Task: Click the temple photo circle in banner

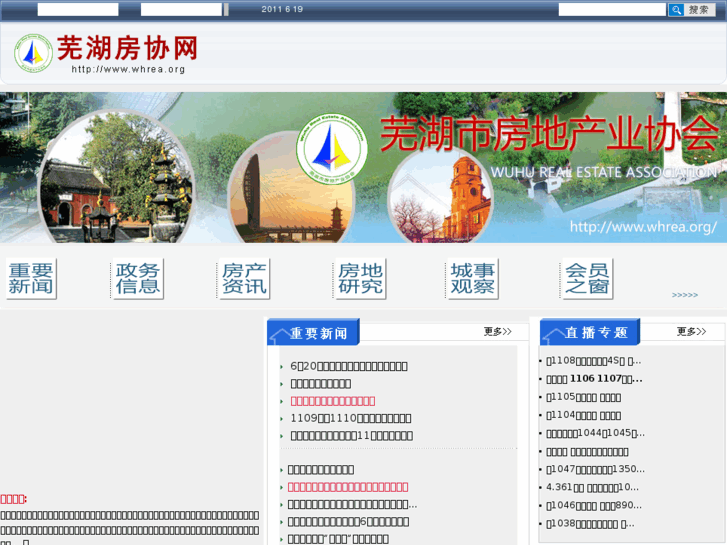Action: click(x=116, y=177)
